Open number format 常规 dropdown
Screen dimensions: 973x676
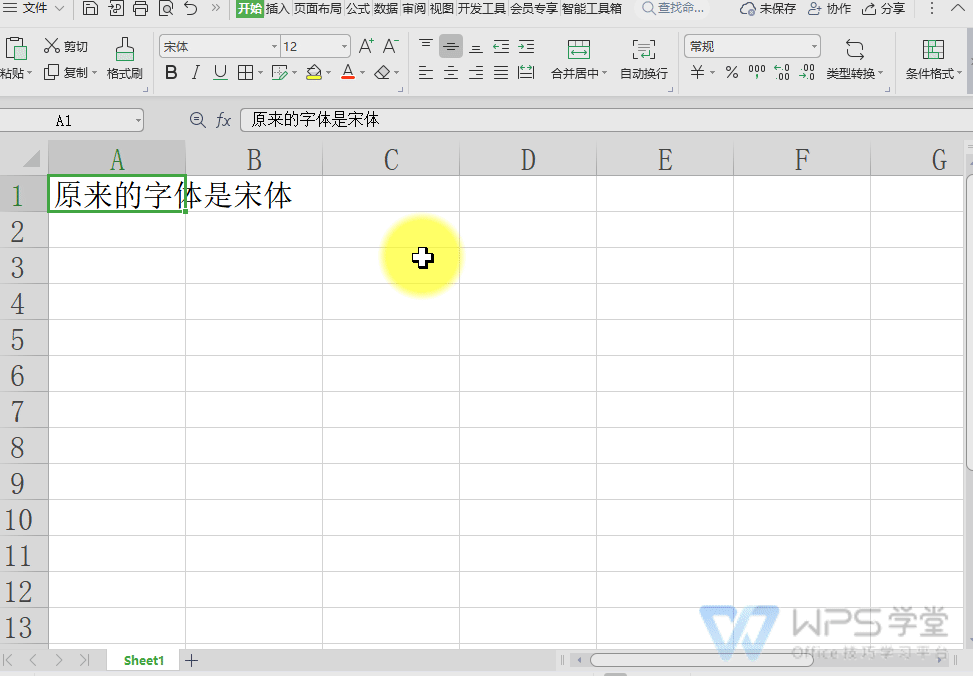click(814, 47)
